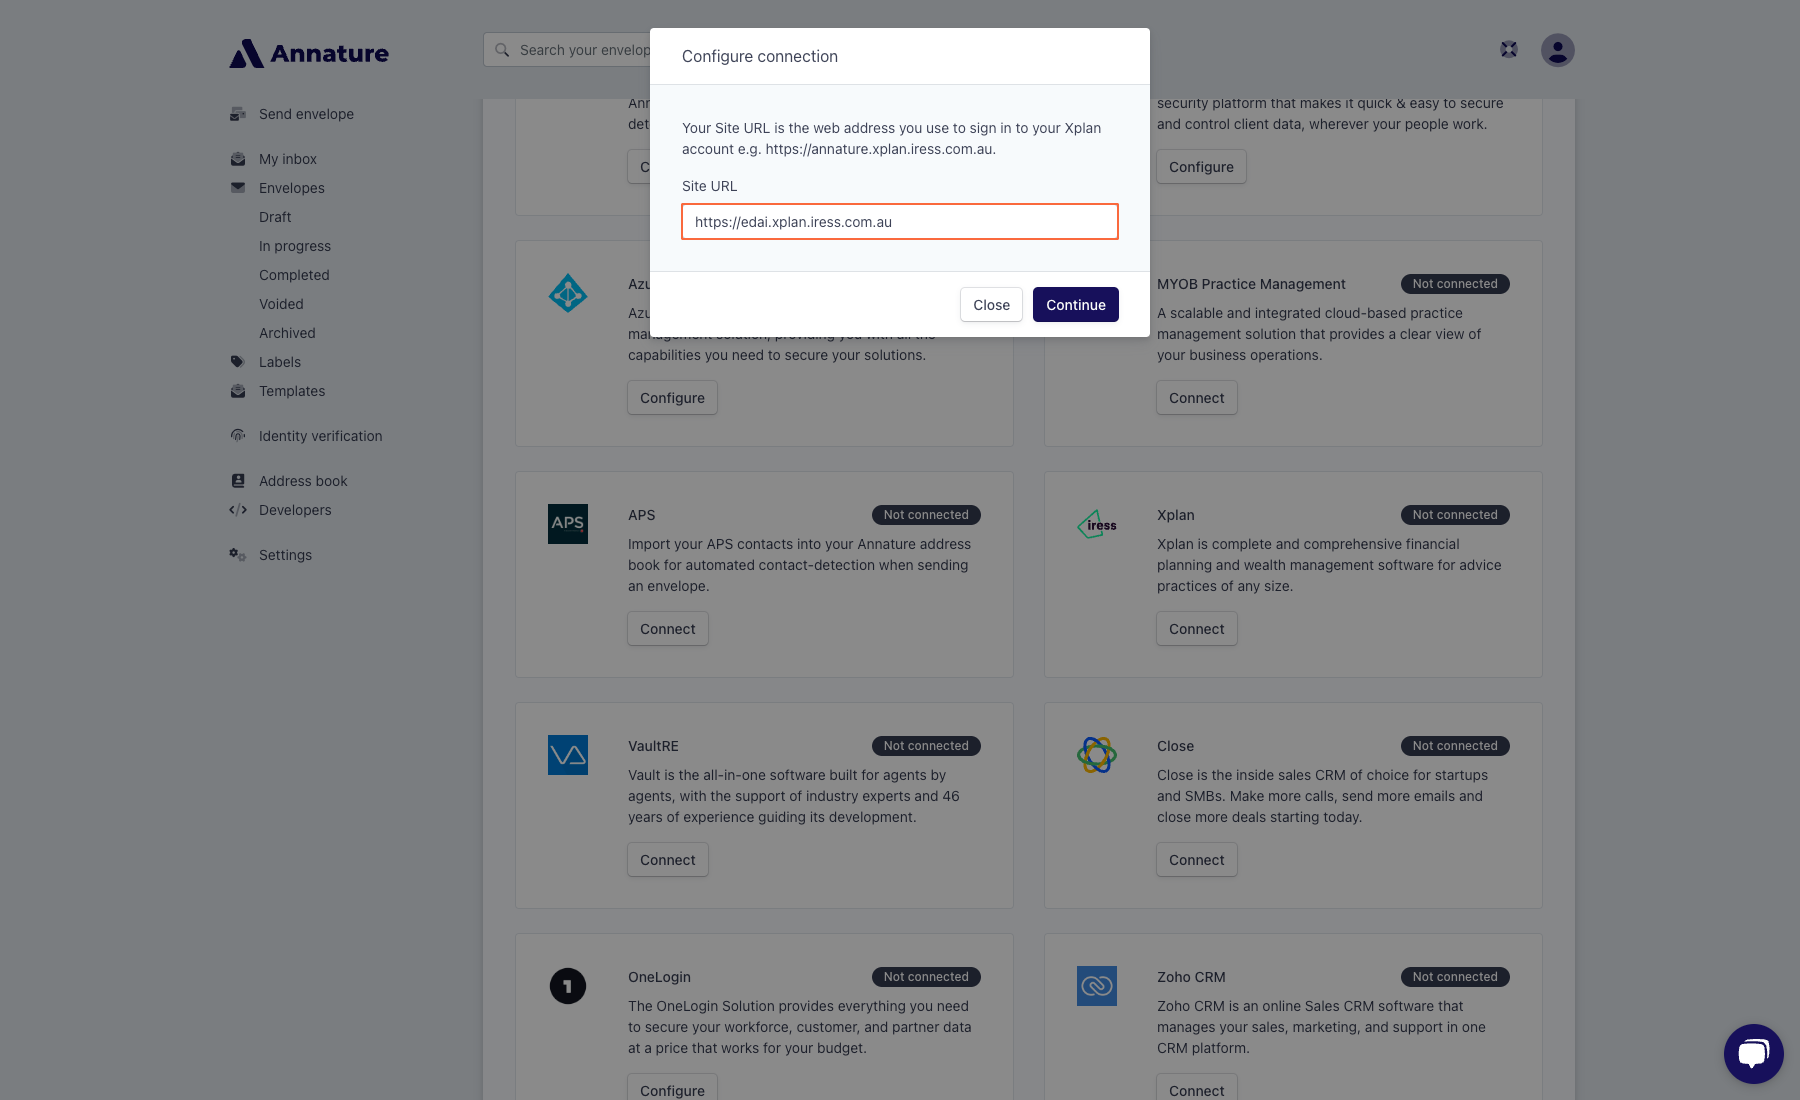1800x1100 pixels.
Task: Click the APS integration icon
Action: [567, 523]
